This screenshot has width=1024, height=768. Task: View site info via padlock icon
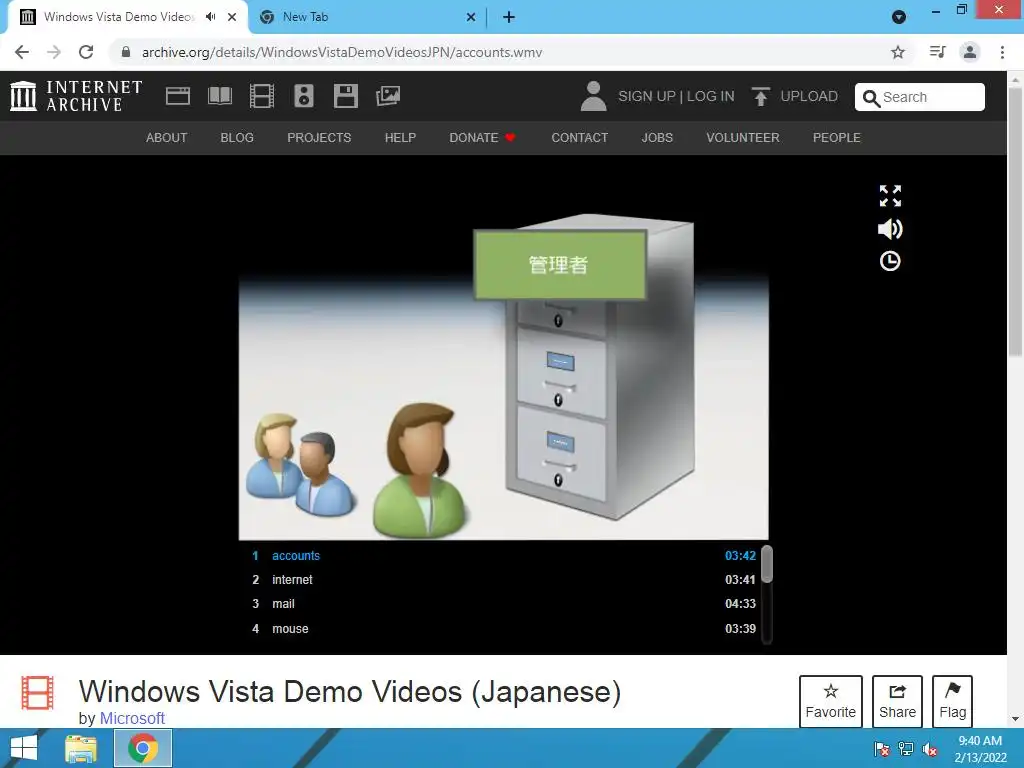126,52
